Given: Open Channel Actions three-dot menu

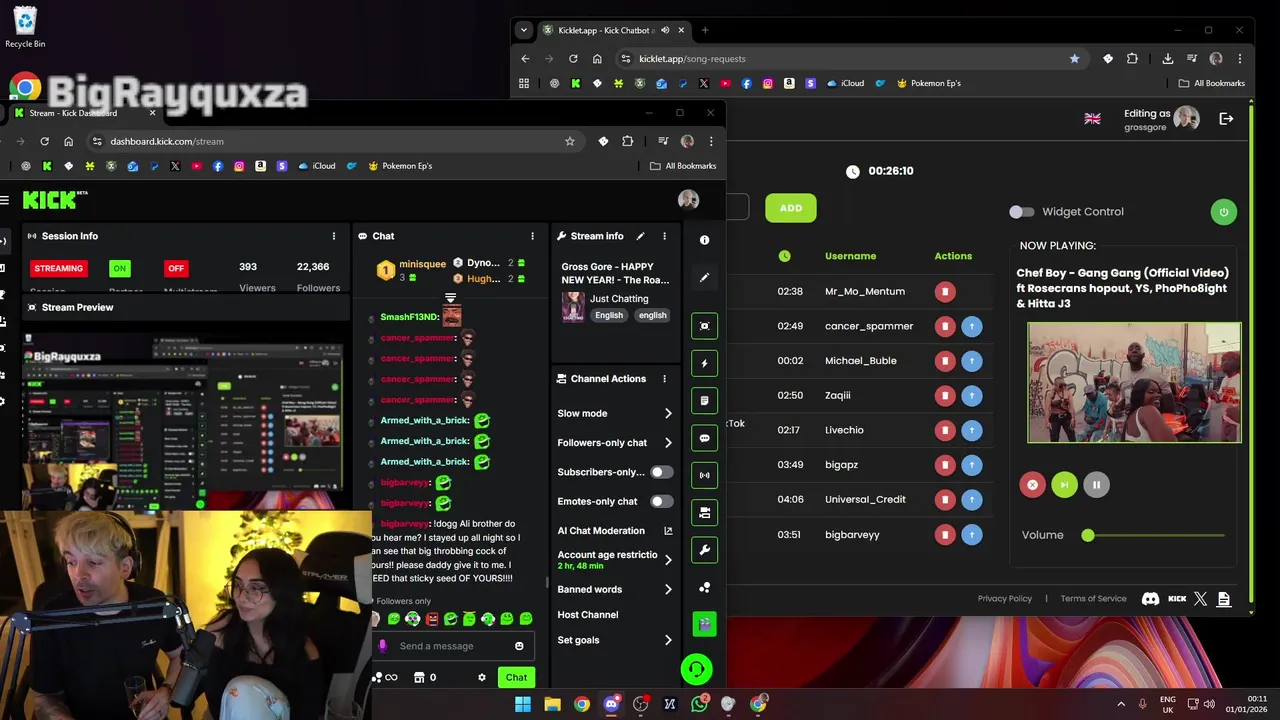Looking at the screenshot, I should [664, 379].
